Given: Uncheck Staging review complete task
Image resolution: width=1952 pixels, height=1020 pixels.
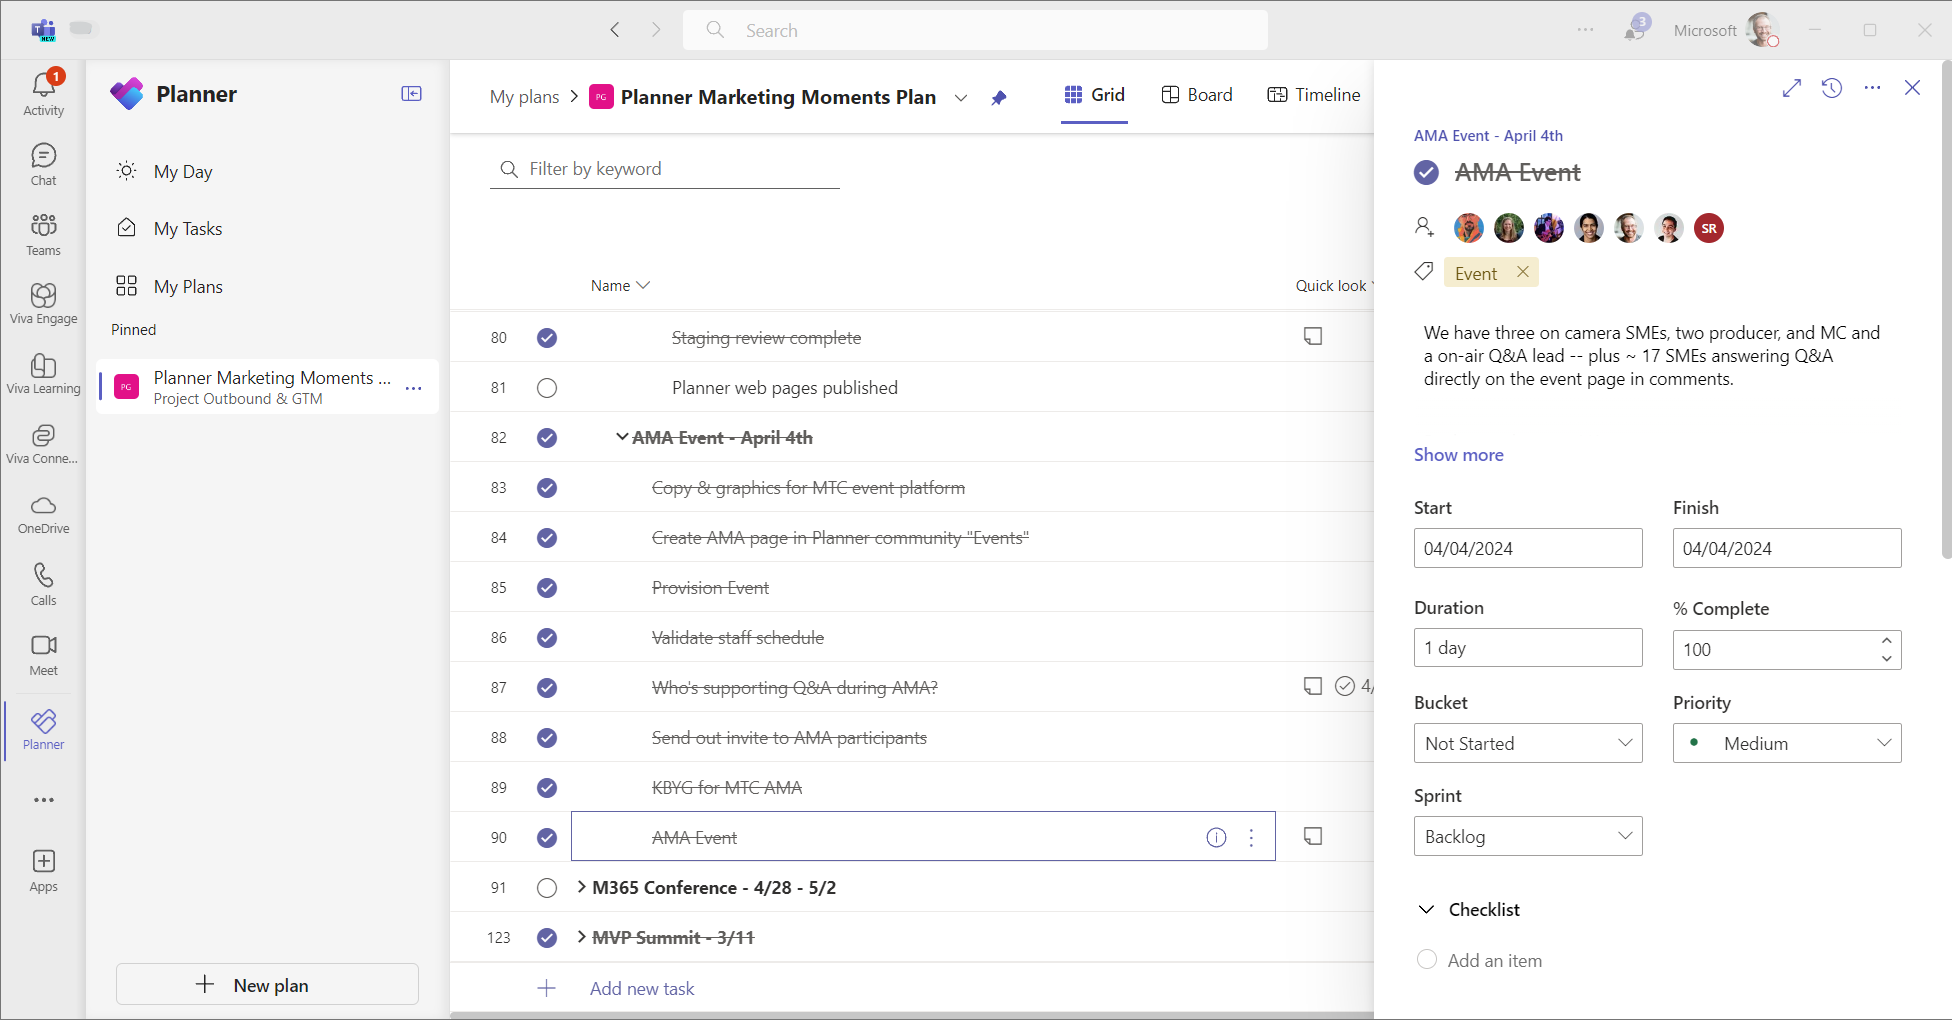Looking at the screenshot, I should coord(547,338).
